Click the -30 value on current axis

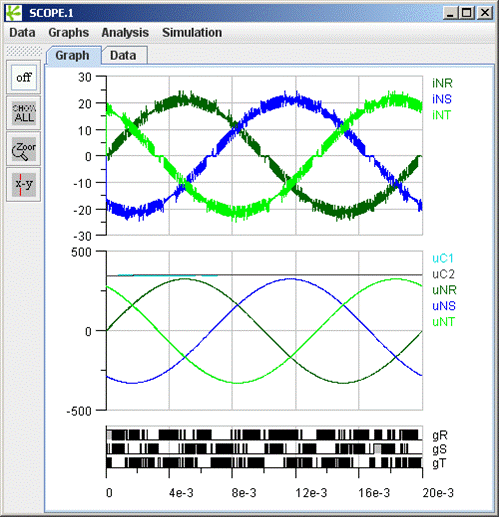pos(82,236)
